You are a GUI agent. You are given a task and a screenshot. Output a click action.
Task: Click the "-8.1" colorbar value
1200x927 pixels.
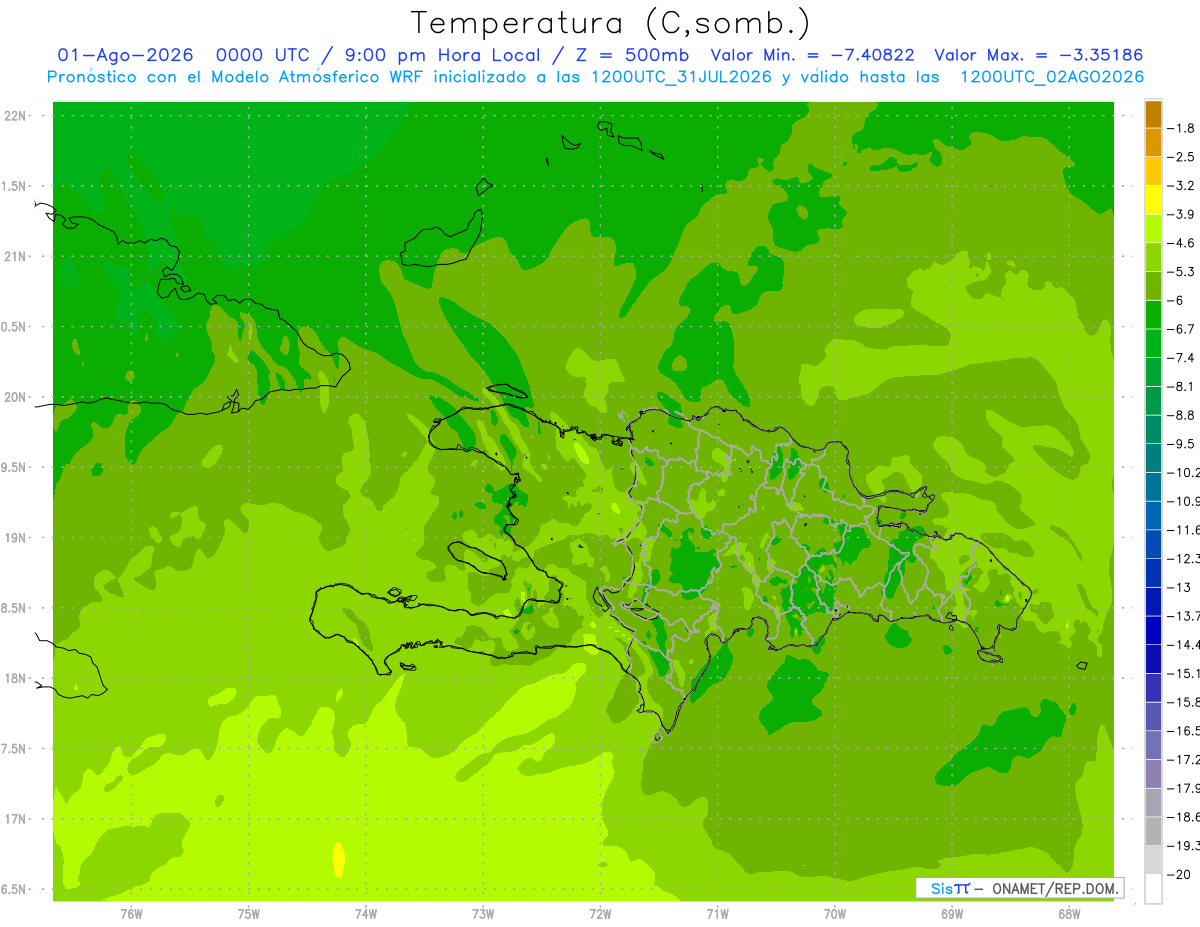tap(1182, 386)
